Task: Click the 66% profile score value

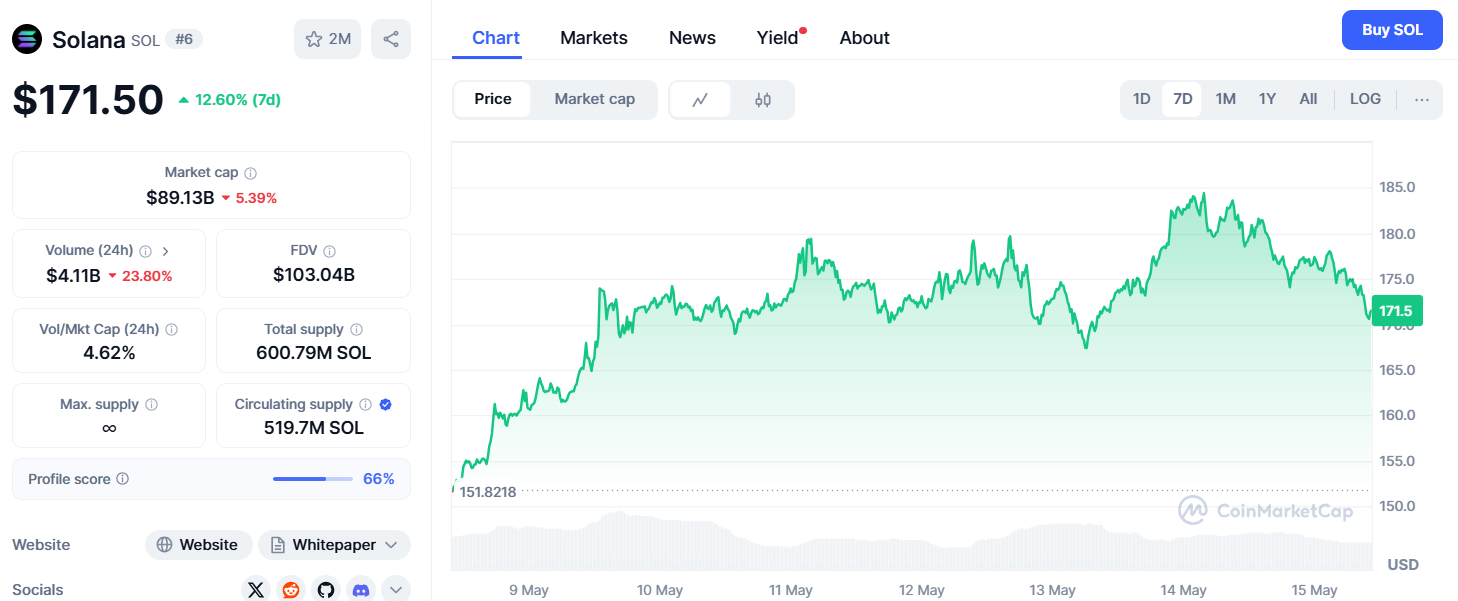Action: coord(379,479)
